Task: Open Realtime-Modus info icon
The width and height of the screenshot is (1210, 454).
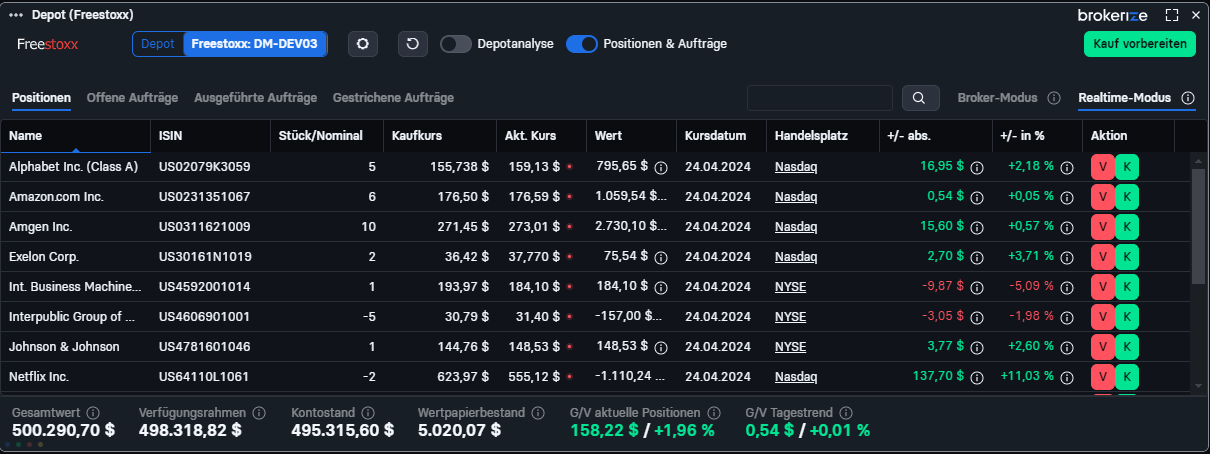Action: [1188, 98]
